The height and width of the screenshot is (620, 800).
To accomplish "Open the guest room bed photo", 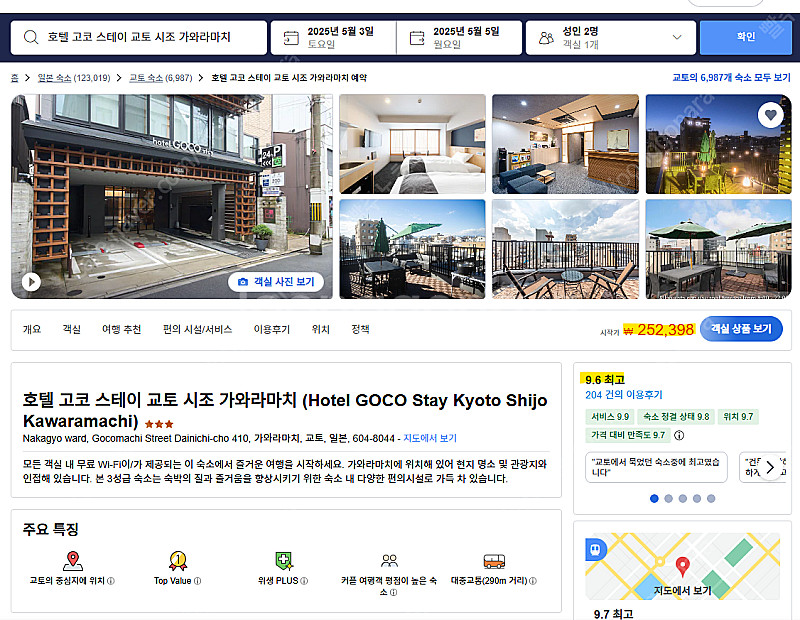I will point(412,144).
